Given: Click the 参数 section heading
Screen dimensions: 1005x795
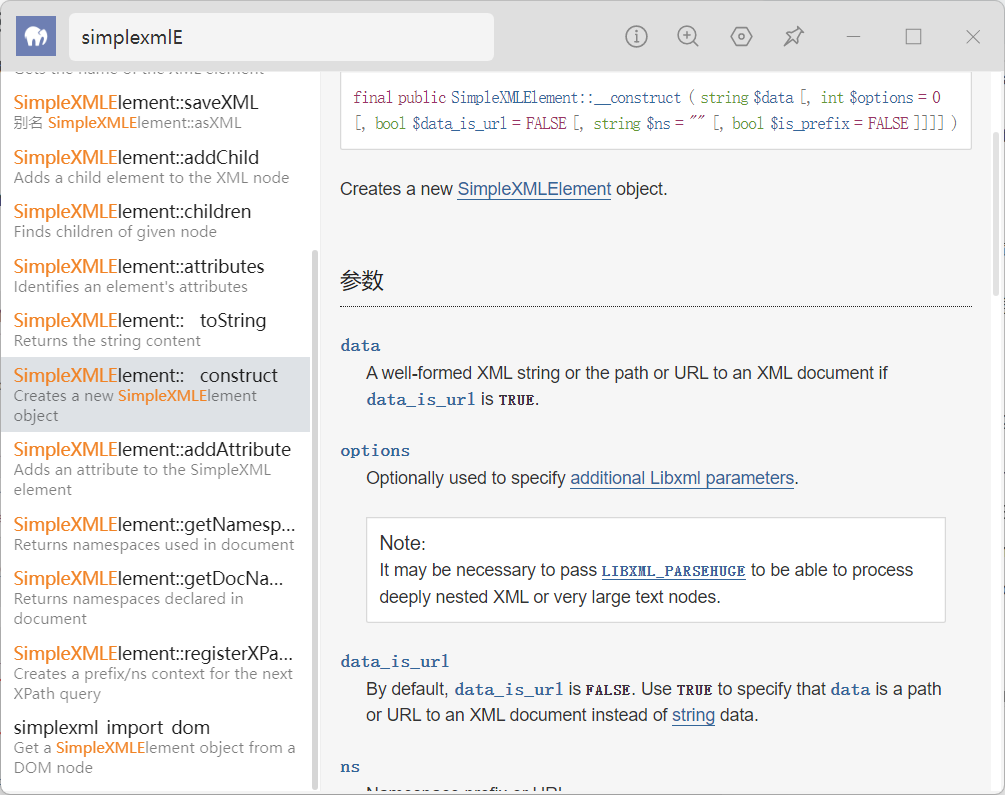Looking at the screenshot, I should (x=362, y=281).
